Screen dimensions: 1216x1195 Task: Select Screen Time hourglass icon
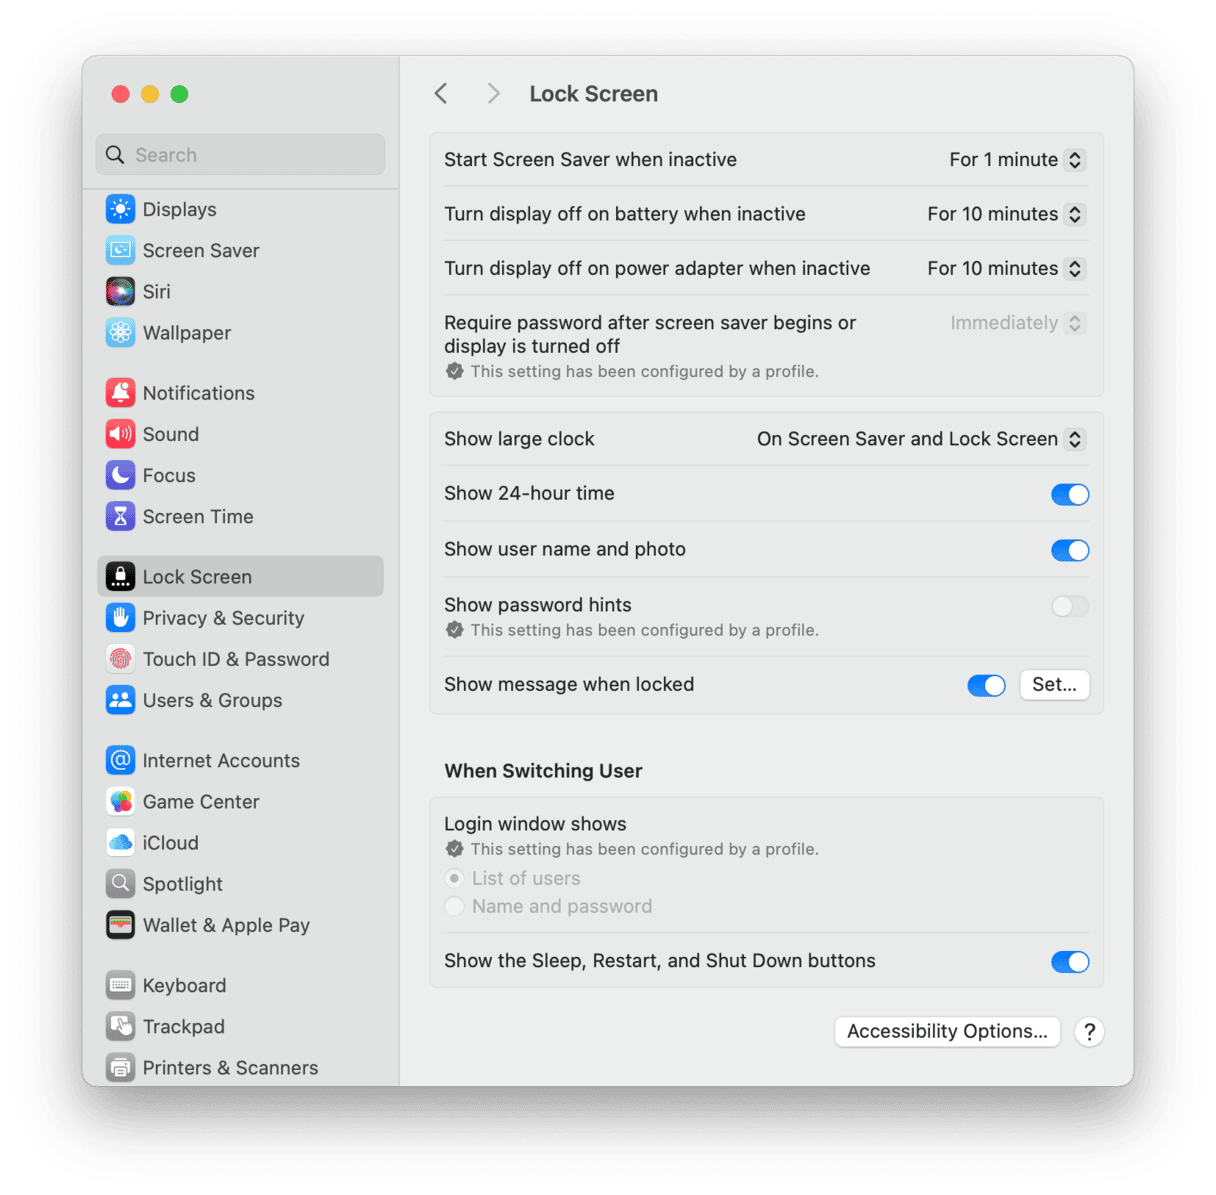[x=120, y=516]
